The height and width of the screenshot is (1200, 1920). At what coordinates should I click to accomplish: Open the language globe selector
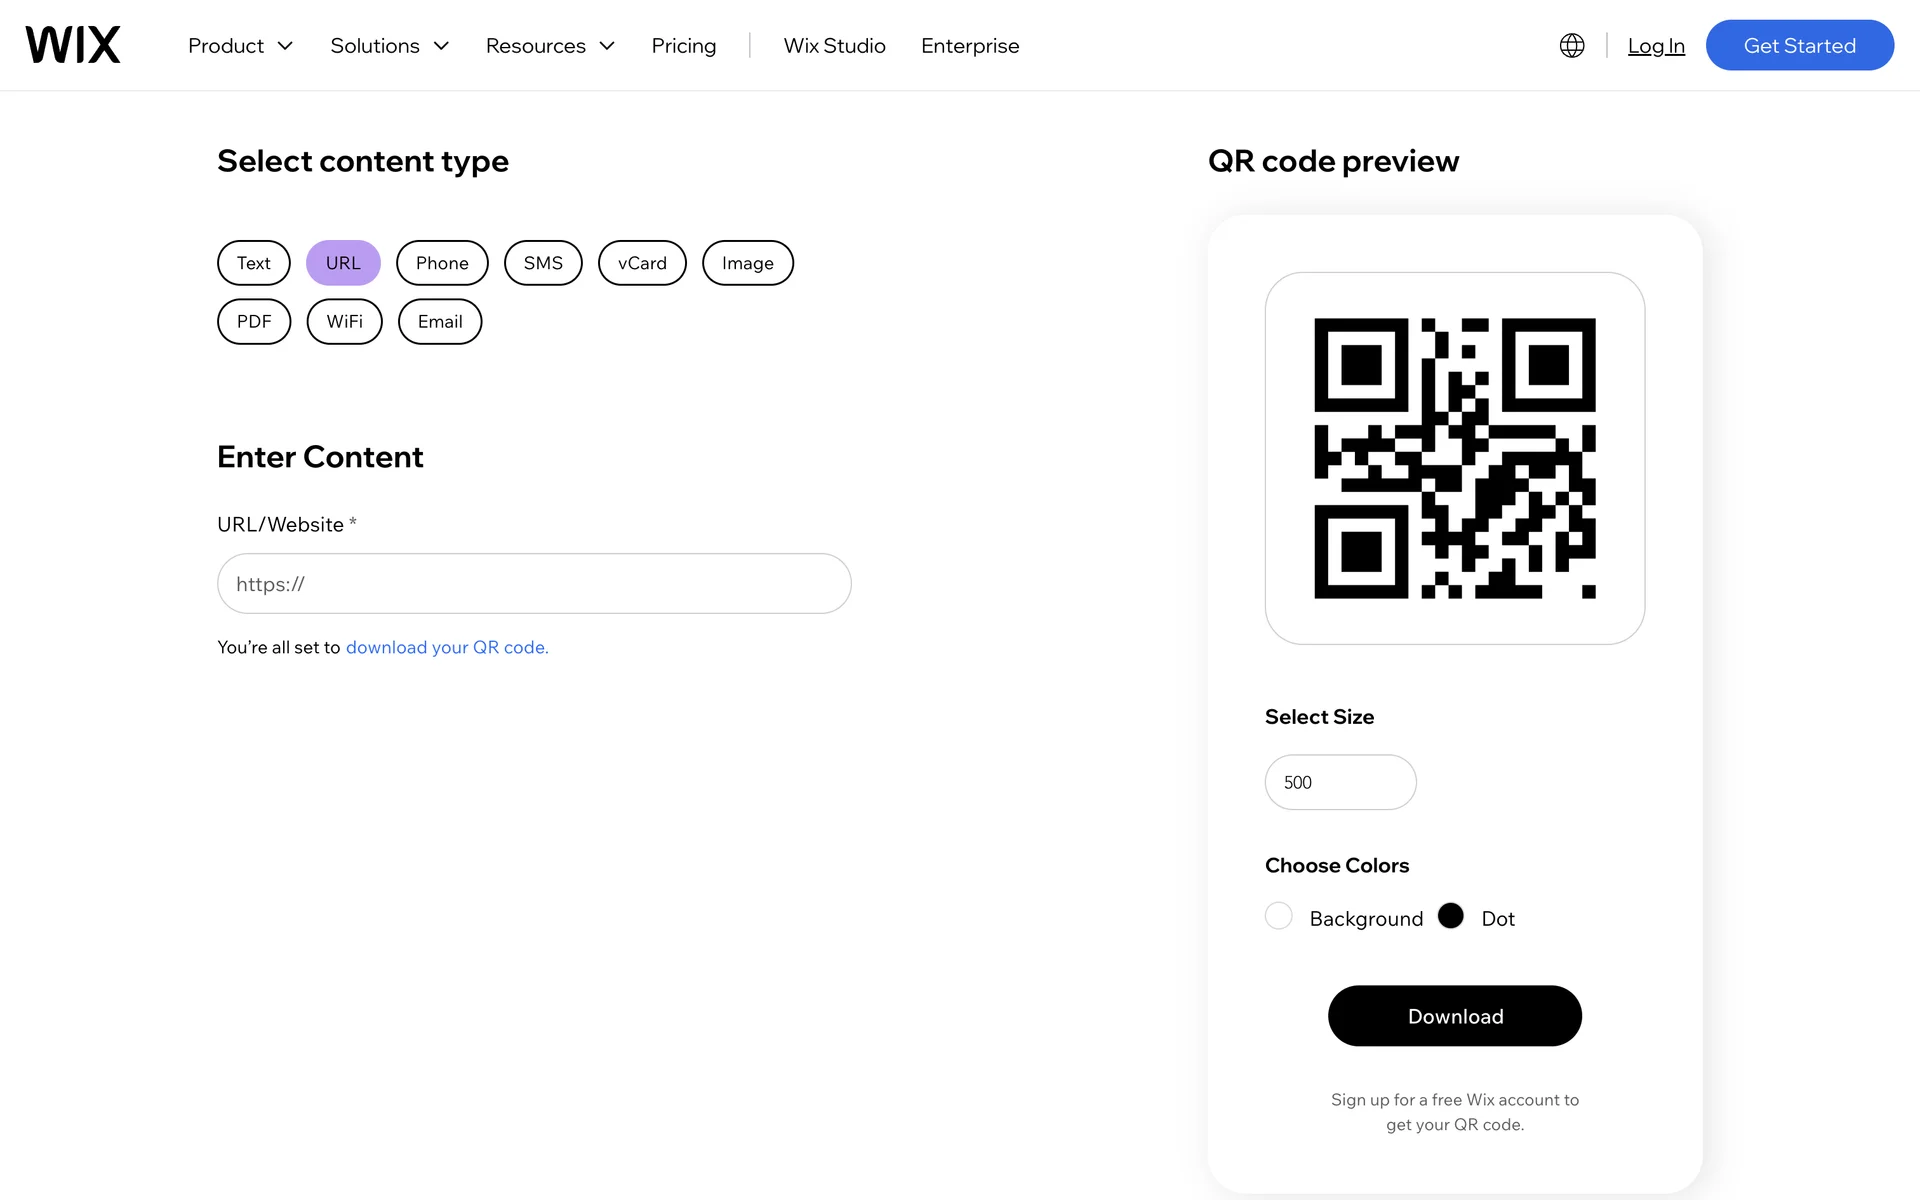tap(1572, 45)
